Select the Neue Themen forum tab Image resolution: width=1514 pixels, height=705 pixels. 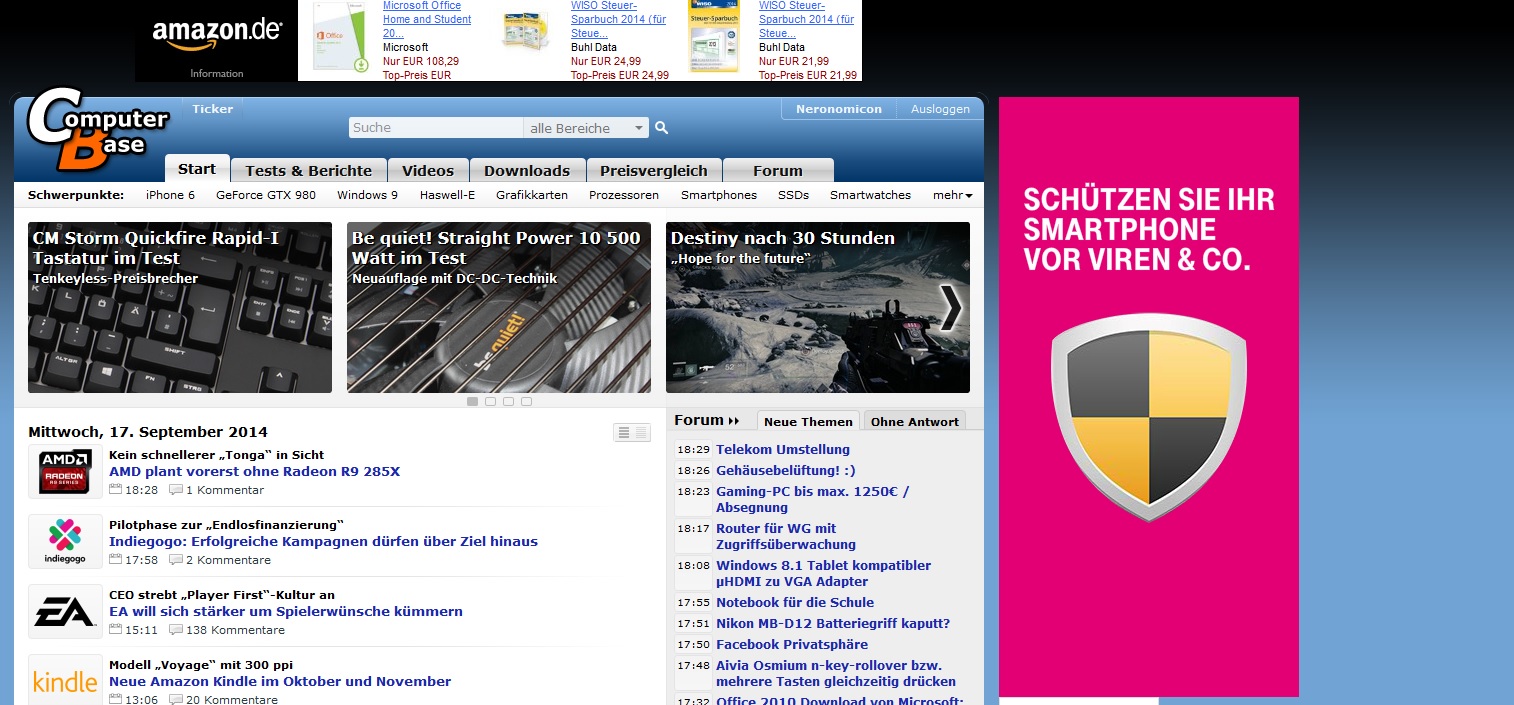tap(808, 421)
